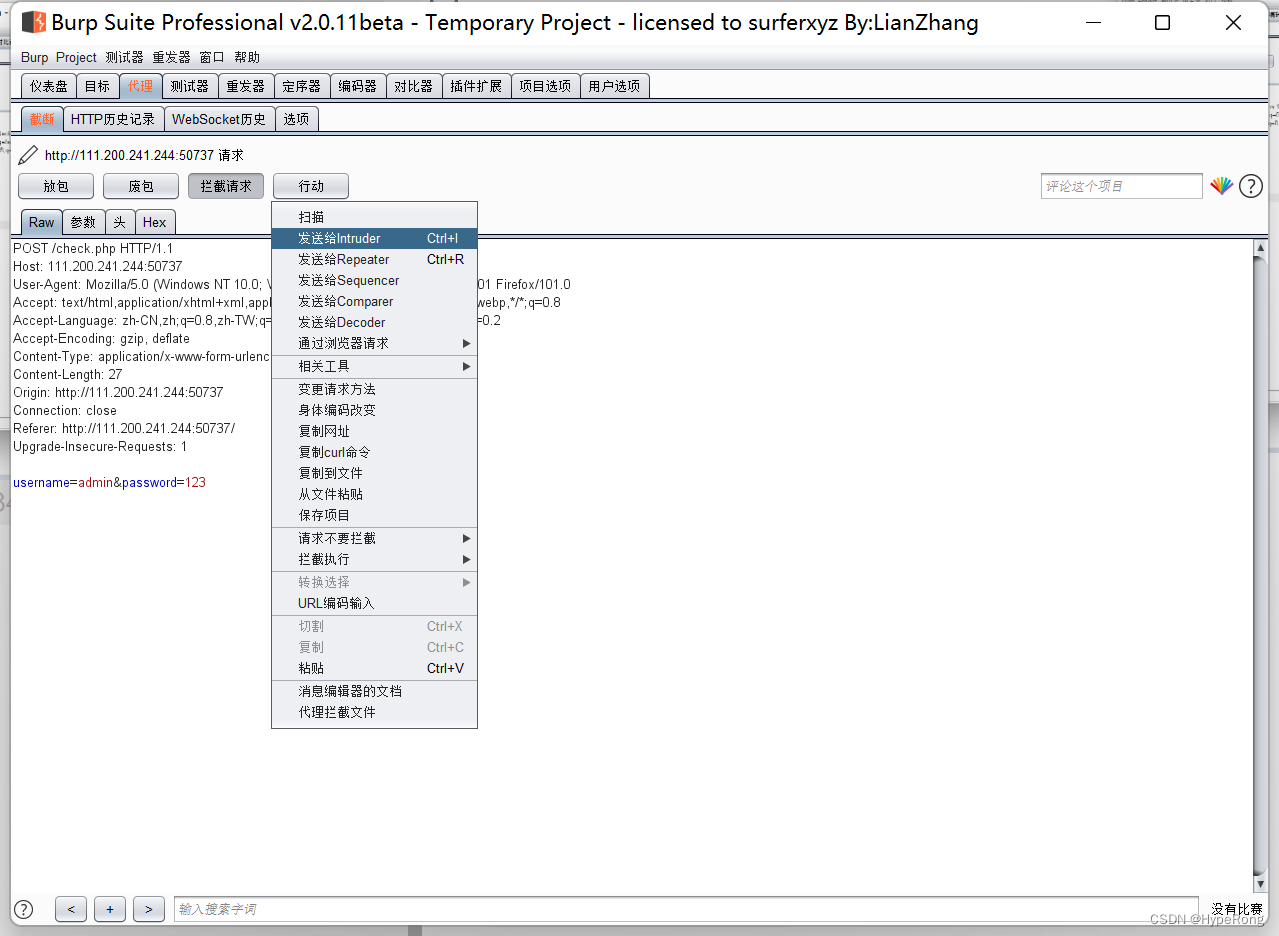Viewport: 1279px width, 936px height.
Task: Choose 发送给Sequencer menu entry
Action: [x=374, y=280]
